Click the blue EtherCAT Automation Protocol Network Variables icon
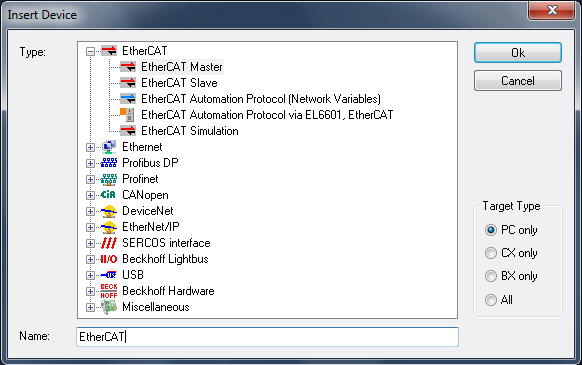This screenshot has width=582, height=365. point(128,99)
